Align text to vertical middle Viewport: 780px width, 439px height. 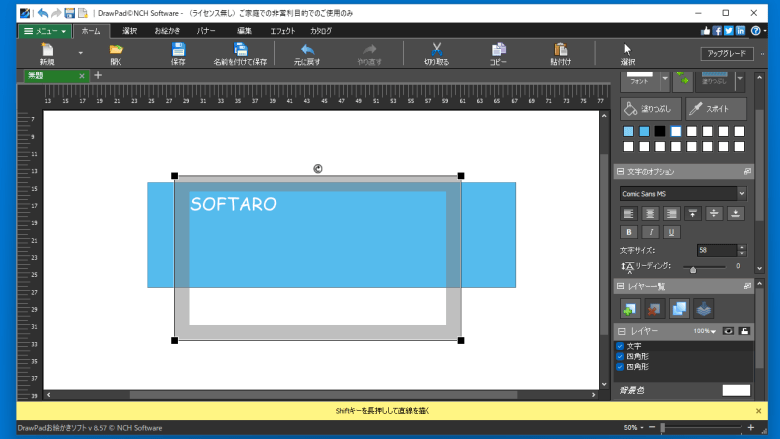pos(714,214)
